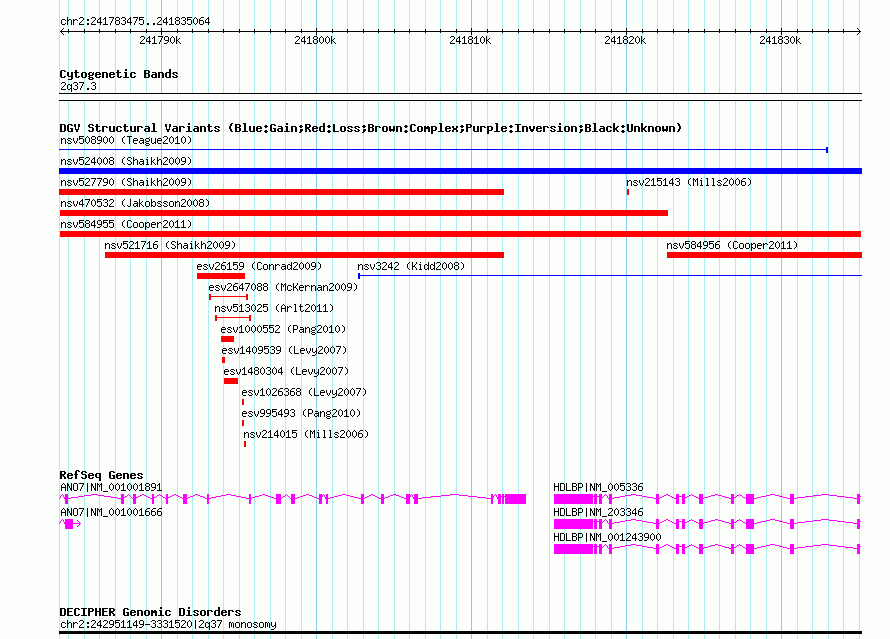Click the esv2647088 (McKernan2009) variant label
Image resolution: width=890 pixels, height=639 pixels.
point(283,287)
